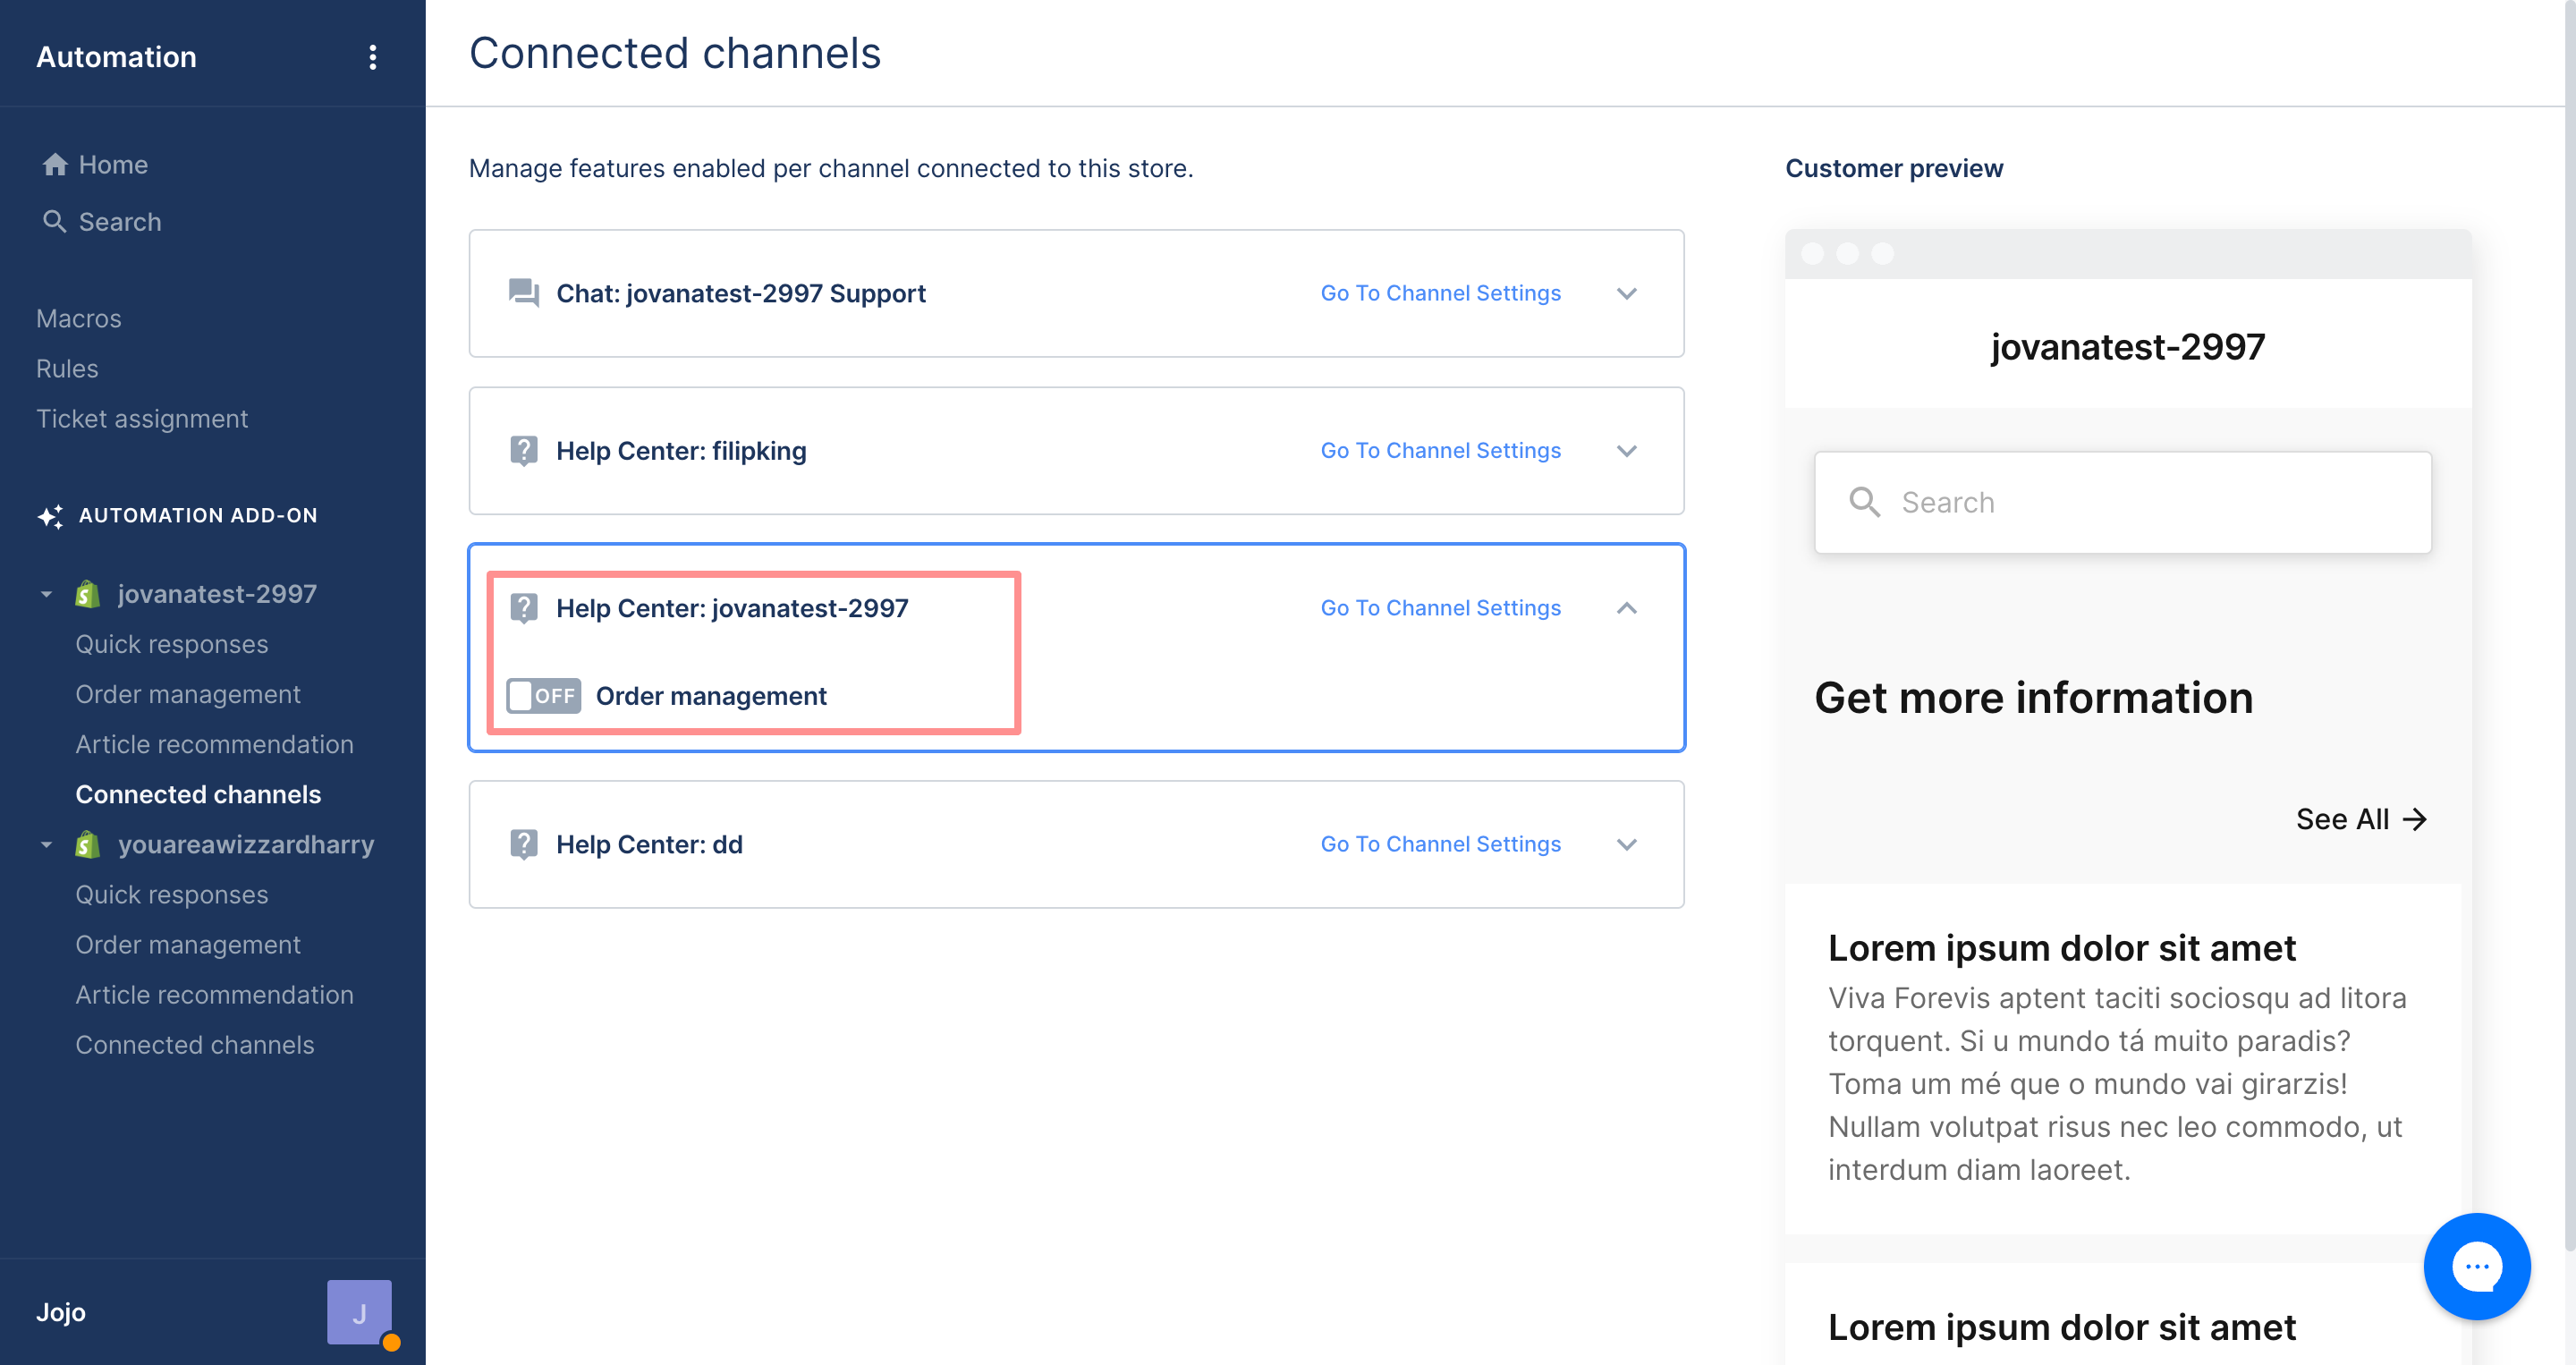Open Order management under jovanatest-2997

click(x=188, y=695)
